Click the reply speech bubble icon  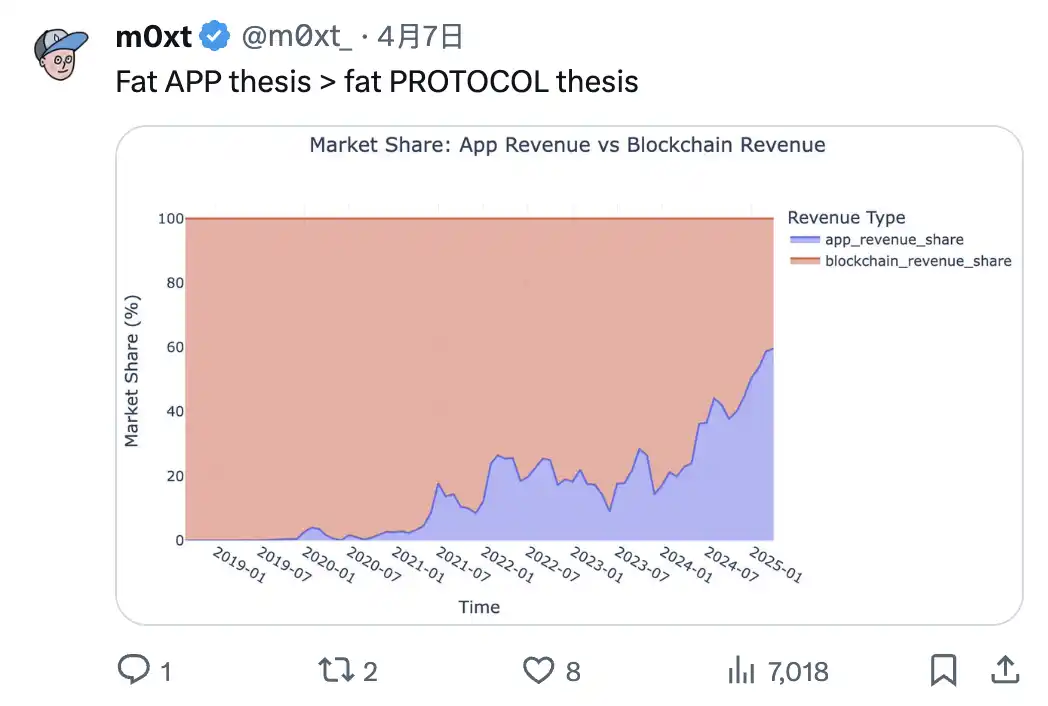point(134,670)
